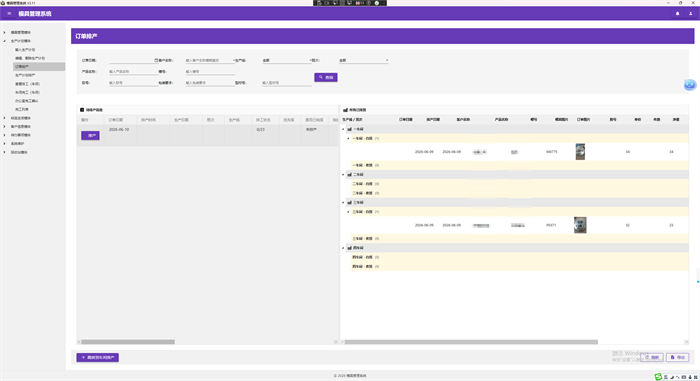Viewport: 700px width, 381px height.
Task: Click the purple 查询 search button
Action: point(325,77)
